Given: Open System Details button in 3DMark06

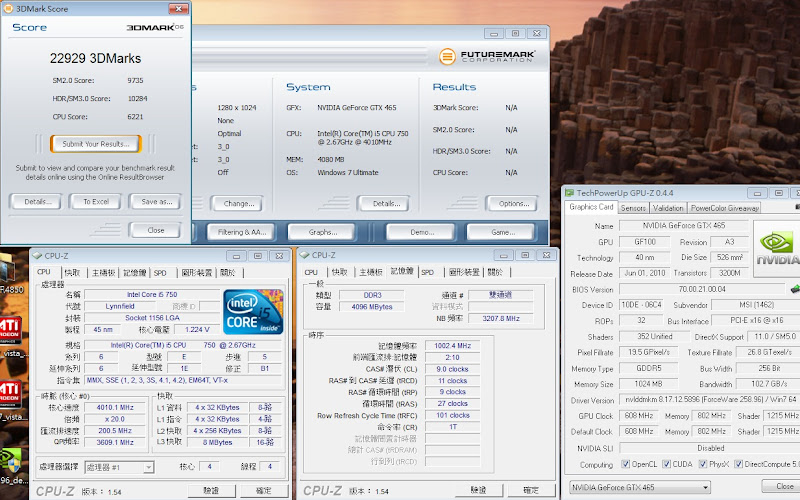Looking at the screenshot, I should [384, 203].
